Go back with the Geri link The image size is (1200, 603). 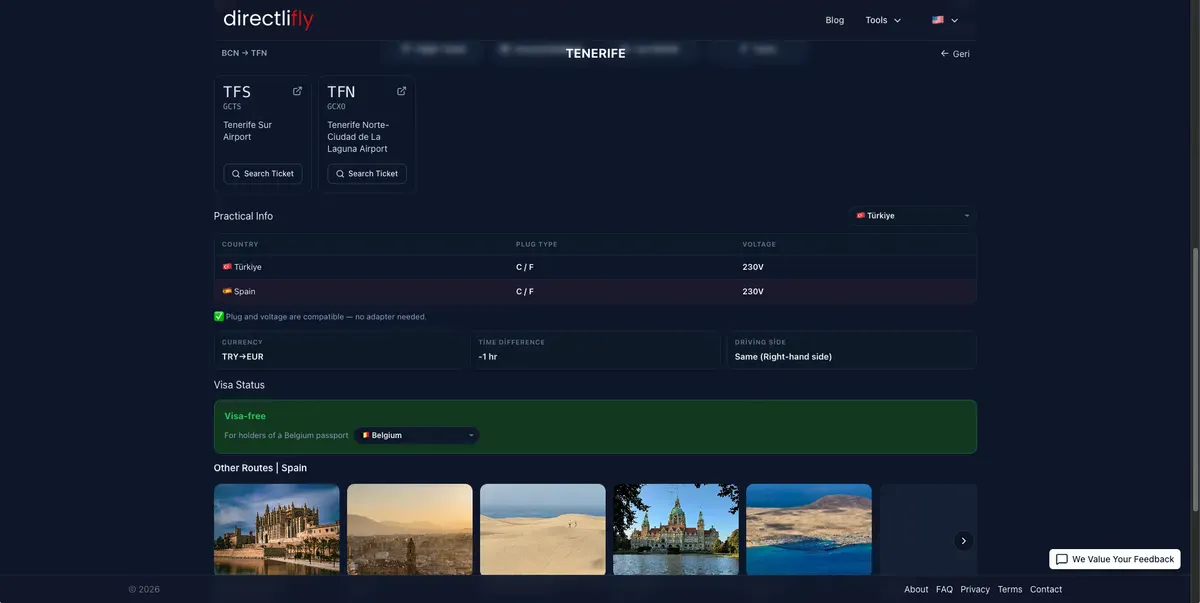pyautogui.click(x=955, y=54)
